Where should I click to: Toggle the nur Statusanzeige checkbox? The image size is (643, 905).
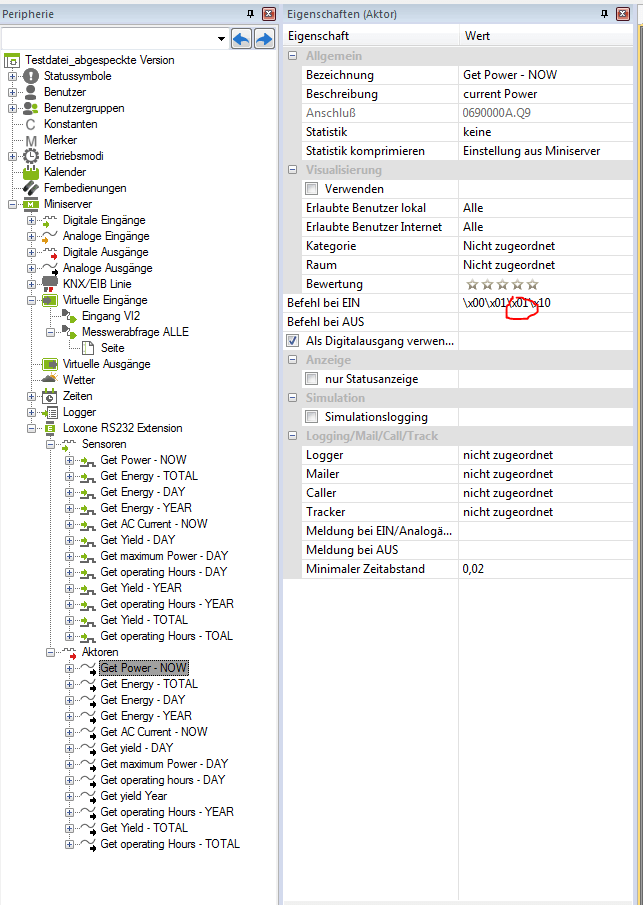(312, 379)
